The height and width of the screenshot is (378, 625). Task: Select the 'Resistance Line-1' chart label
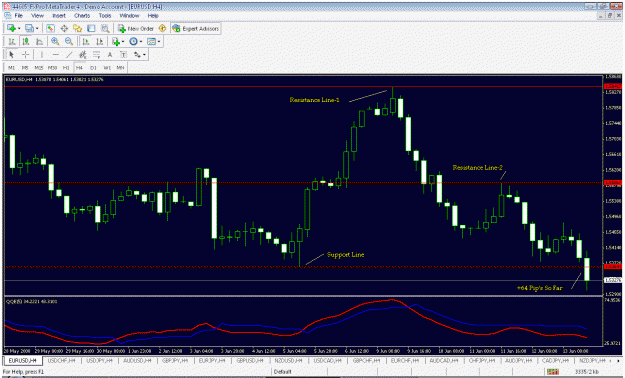click(x=314, y=100)
